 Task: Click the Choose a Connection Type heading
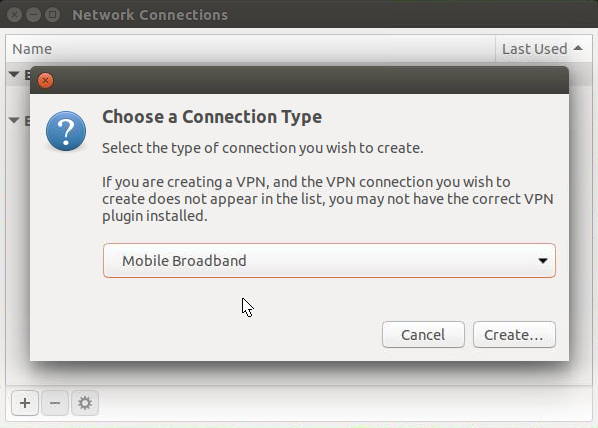point(212,117)
